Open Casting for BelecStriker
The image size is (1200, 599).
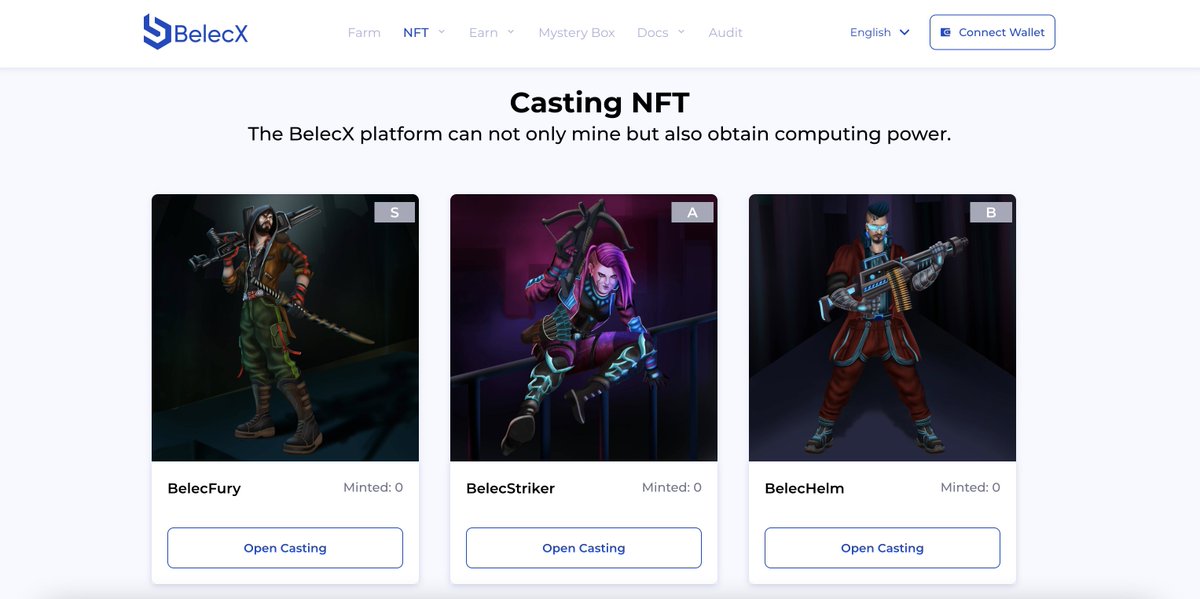pyautogui.click(x=584, y=548)
